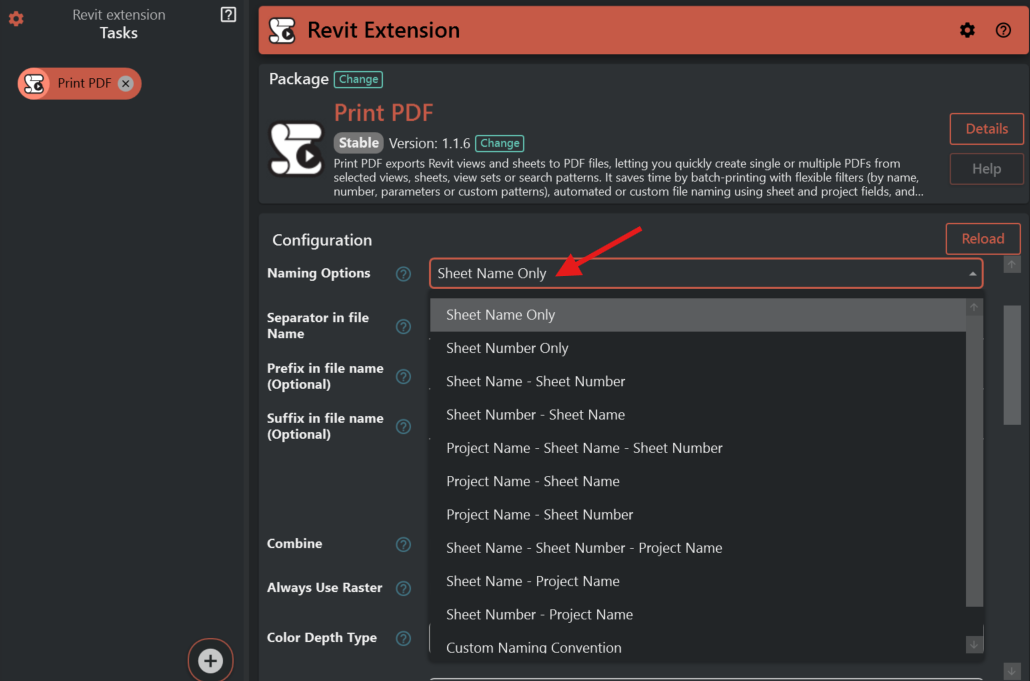Click help question mark in orange header
This screenshot has width=1030, height=681.
(1003, 30)
